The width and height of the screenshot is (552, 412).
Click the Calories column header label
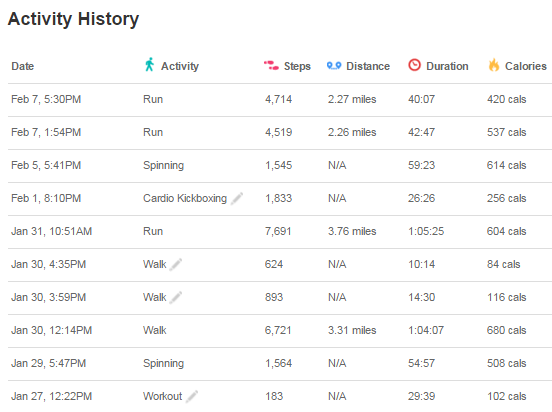(x=526, y=66)
